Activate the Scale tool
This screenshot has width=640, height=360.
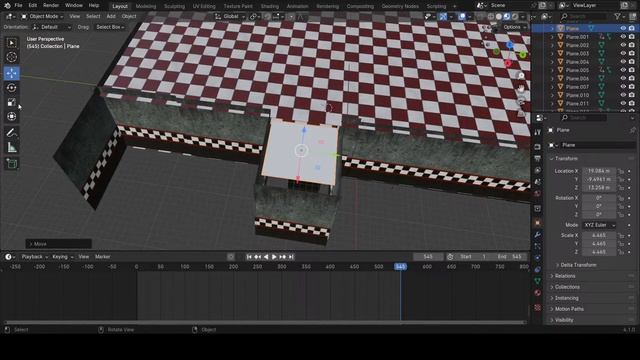click(12, 102)
